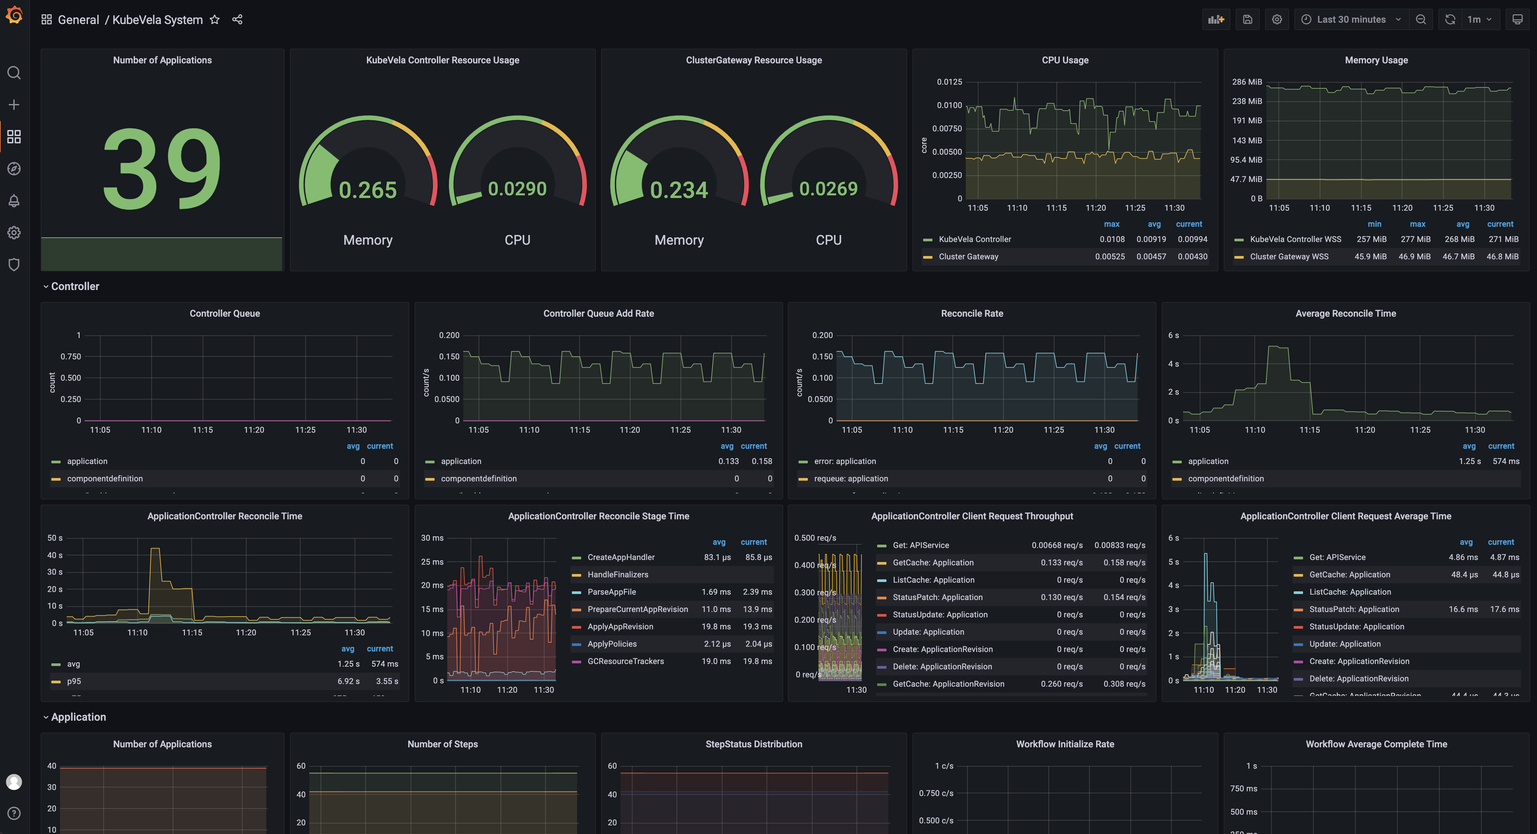Click the General folder breadcrumb link

coord(78,20)
